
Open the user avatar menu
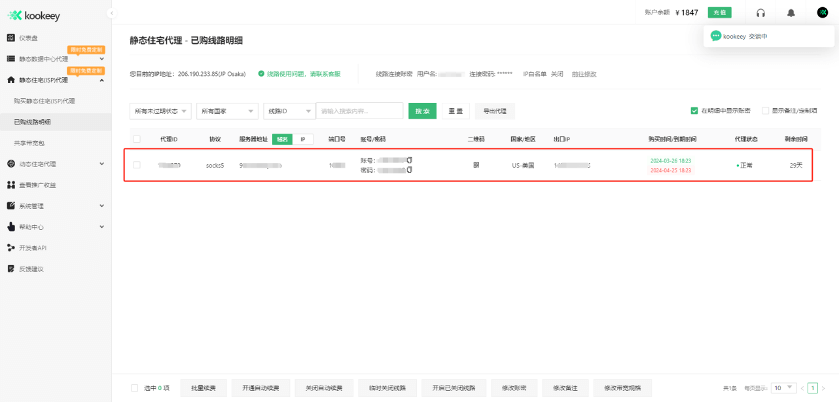point(822,13)
